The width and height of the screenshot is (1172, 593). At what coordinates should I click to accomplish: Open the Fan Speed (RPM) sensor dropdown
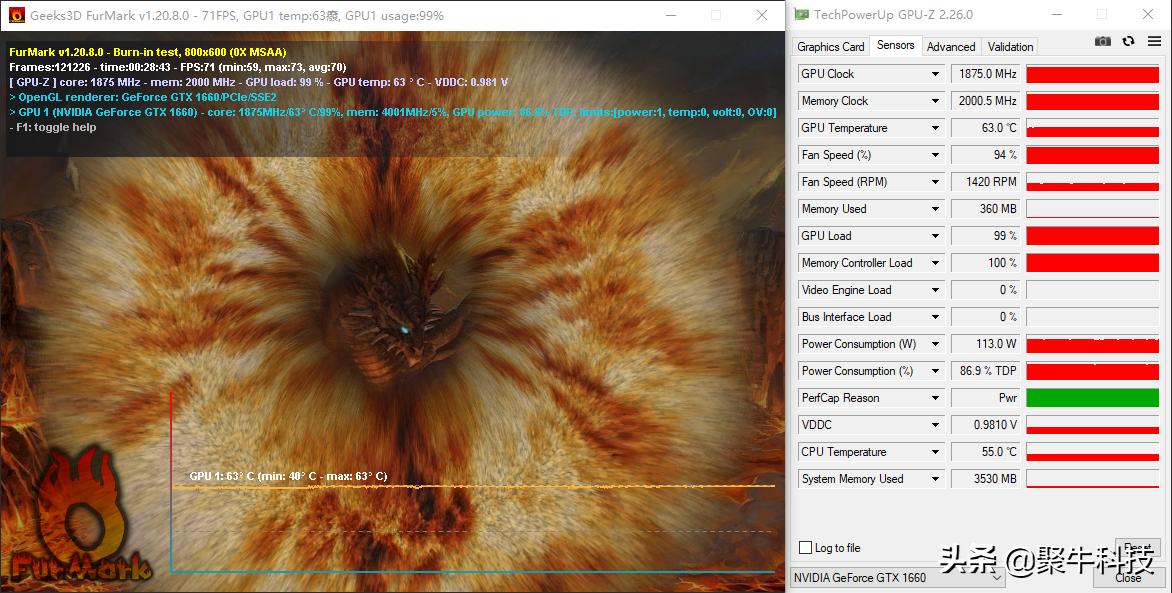(x=935, y=182)
